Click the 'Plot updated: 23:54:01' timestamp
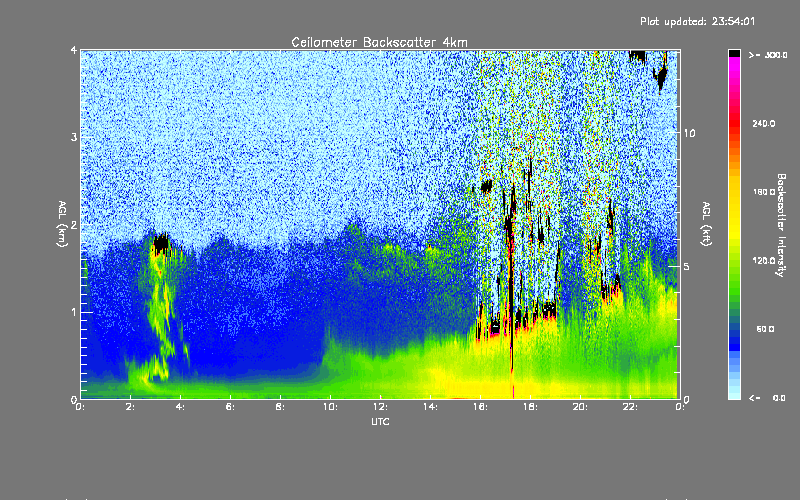 pos(697,21)
